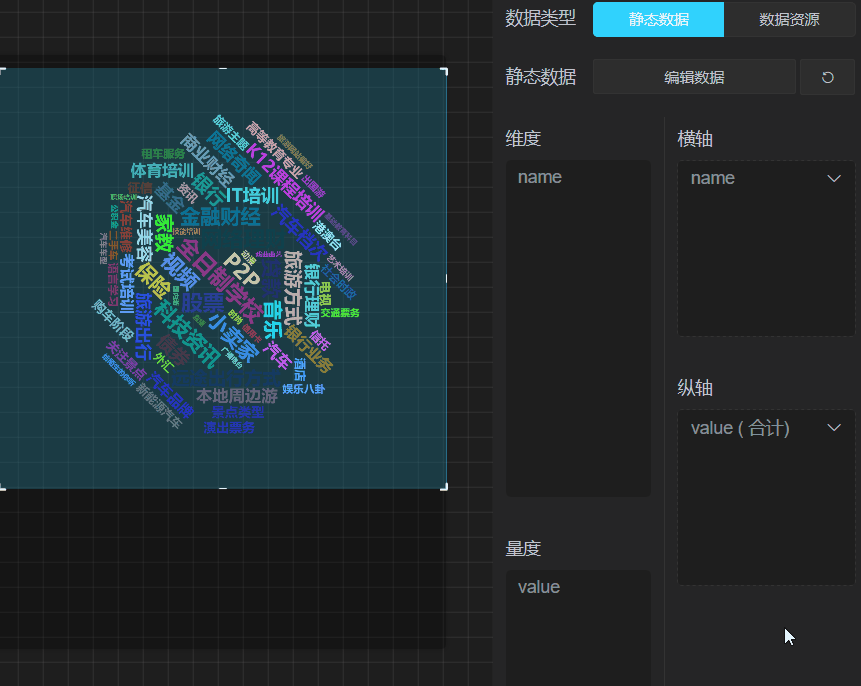This screenshot has height=686, width=861.
Task: Switch to the 数据资源 tab
Action: pos(789,20)
